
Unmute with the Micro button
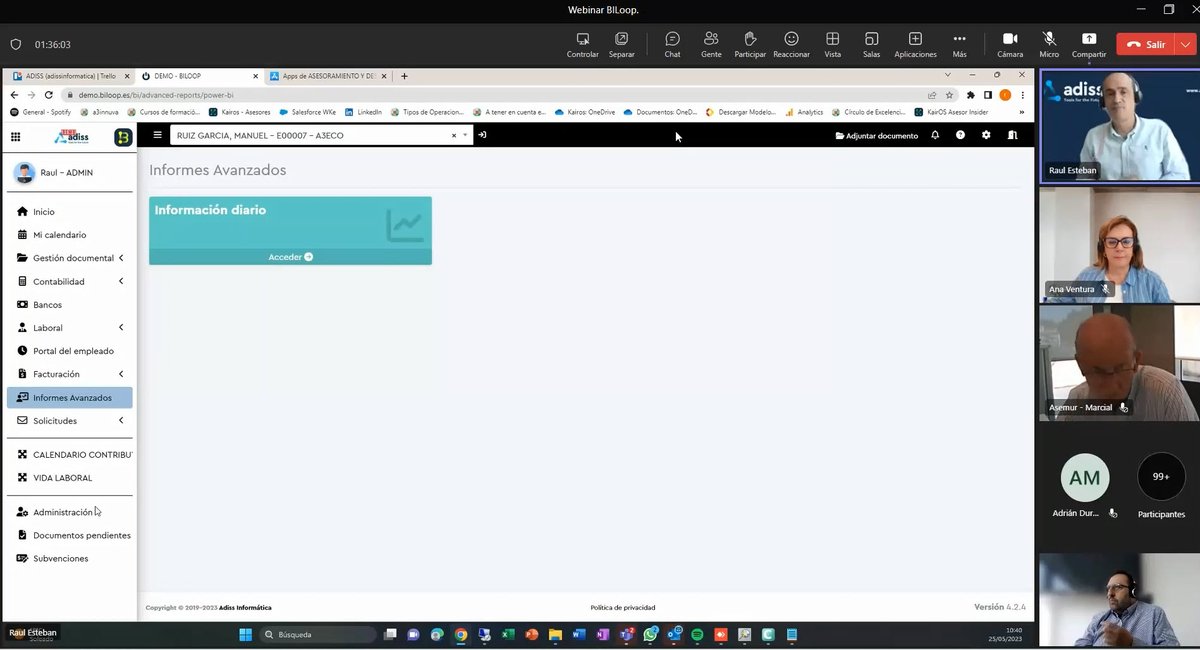coord(1049,45)
